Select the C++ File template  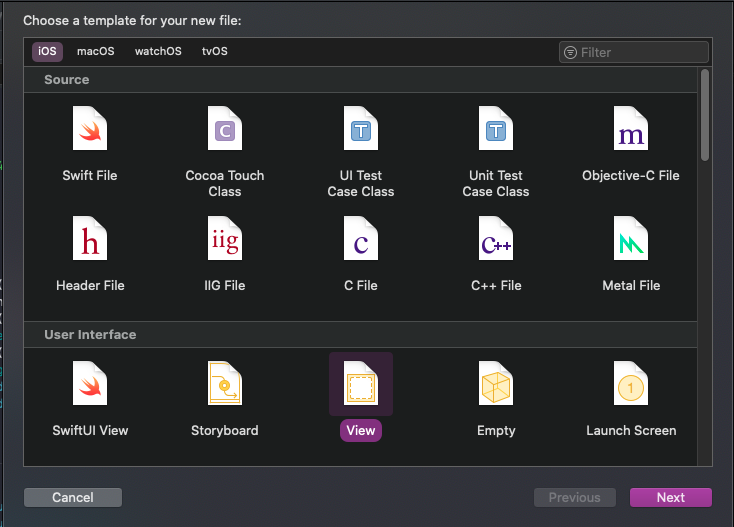click(x=496, y=239)
